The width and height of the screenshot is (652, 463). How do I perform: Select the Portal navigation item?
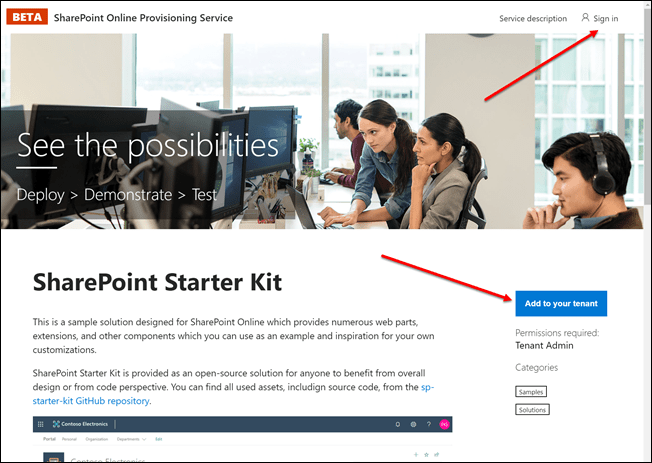(49, 439)
